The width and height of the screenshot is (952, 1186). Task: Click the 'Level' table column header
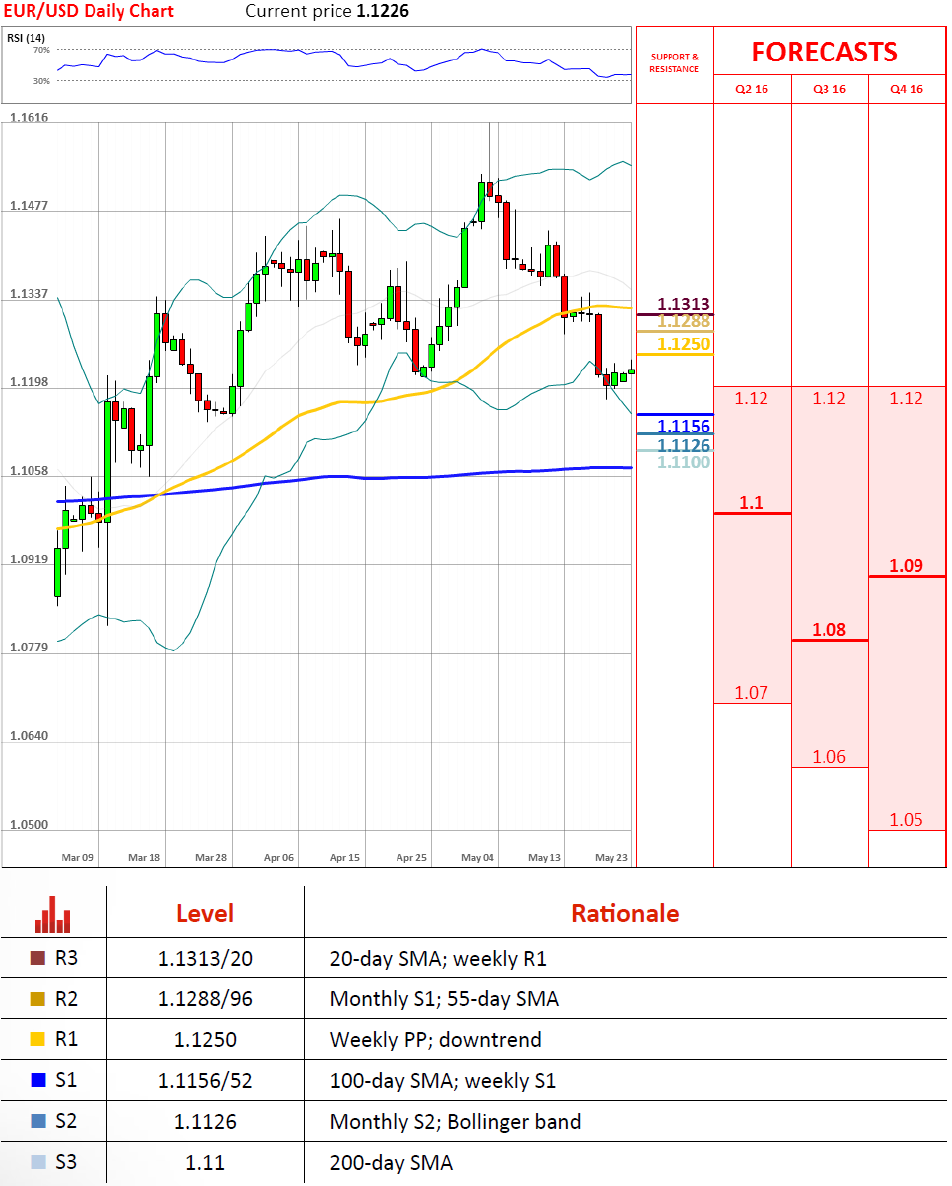pyautogui.click(x=205, y=914)
